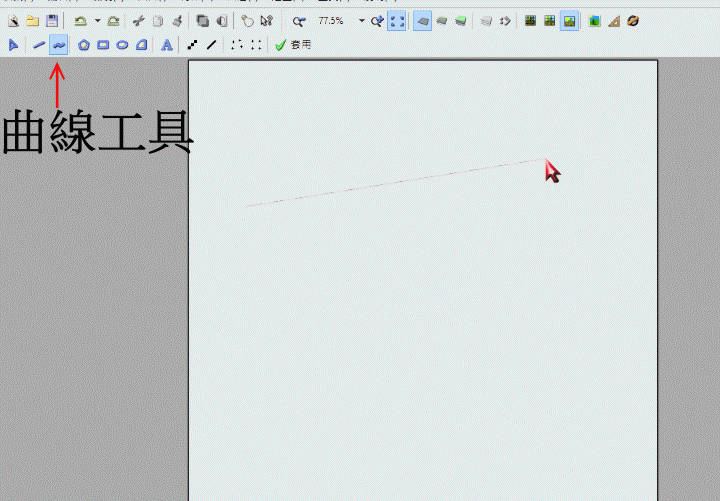Viewport: 720px width, 501px height.
Task: Click the New document icon
Action: [13, 21]
